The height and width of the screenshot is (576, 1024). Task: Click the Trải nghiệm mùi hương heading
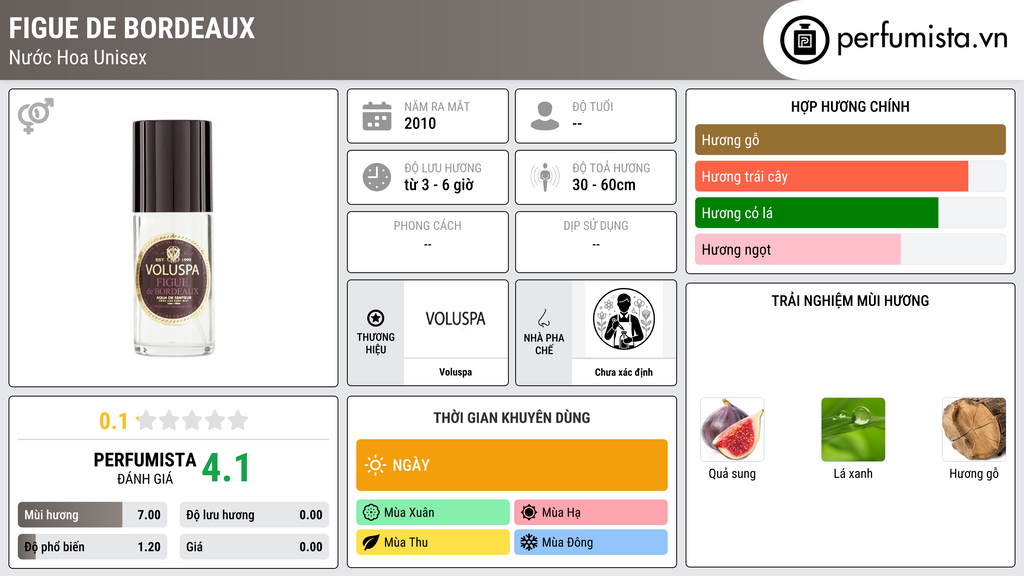(x=850, y=301)
